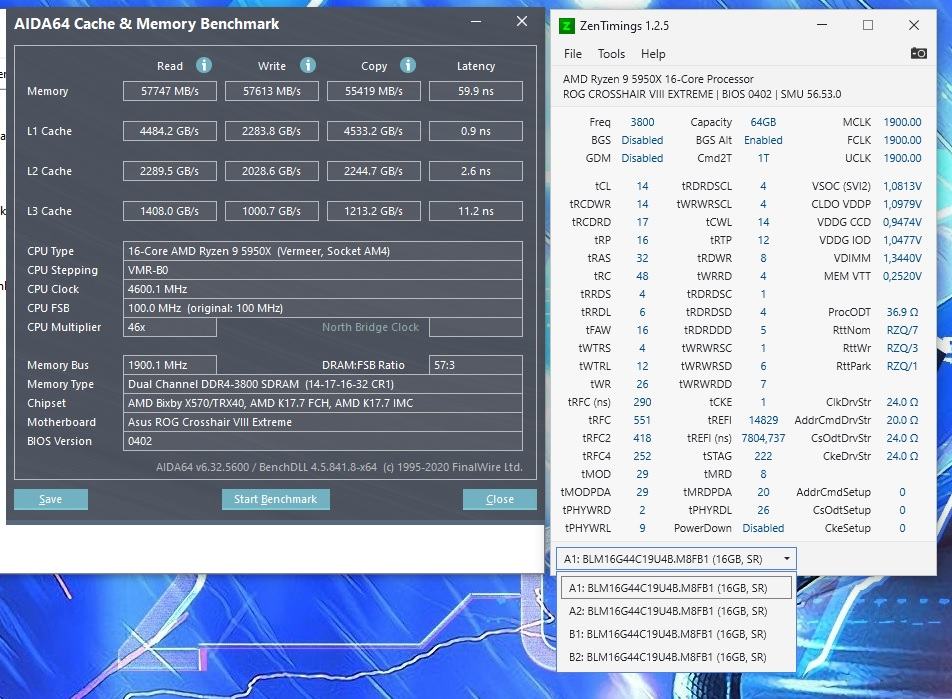The image size is (952, 699).
Task: Click the Memory Latency value 59.9 ns
Action: [476, 91]
